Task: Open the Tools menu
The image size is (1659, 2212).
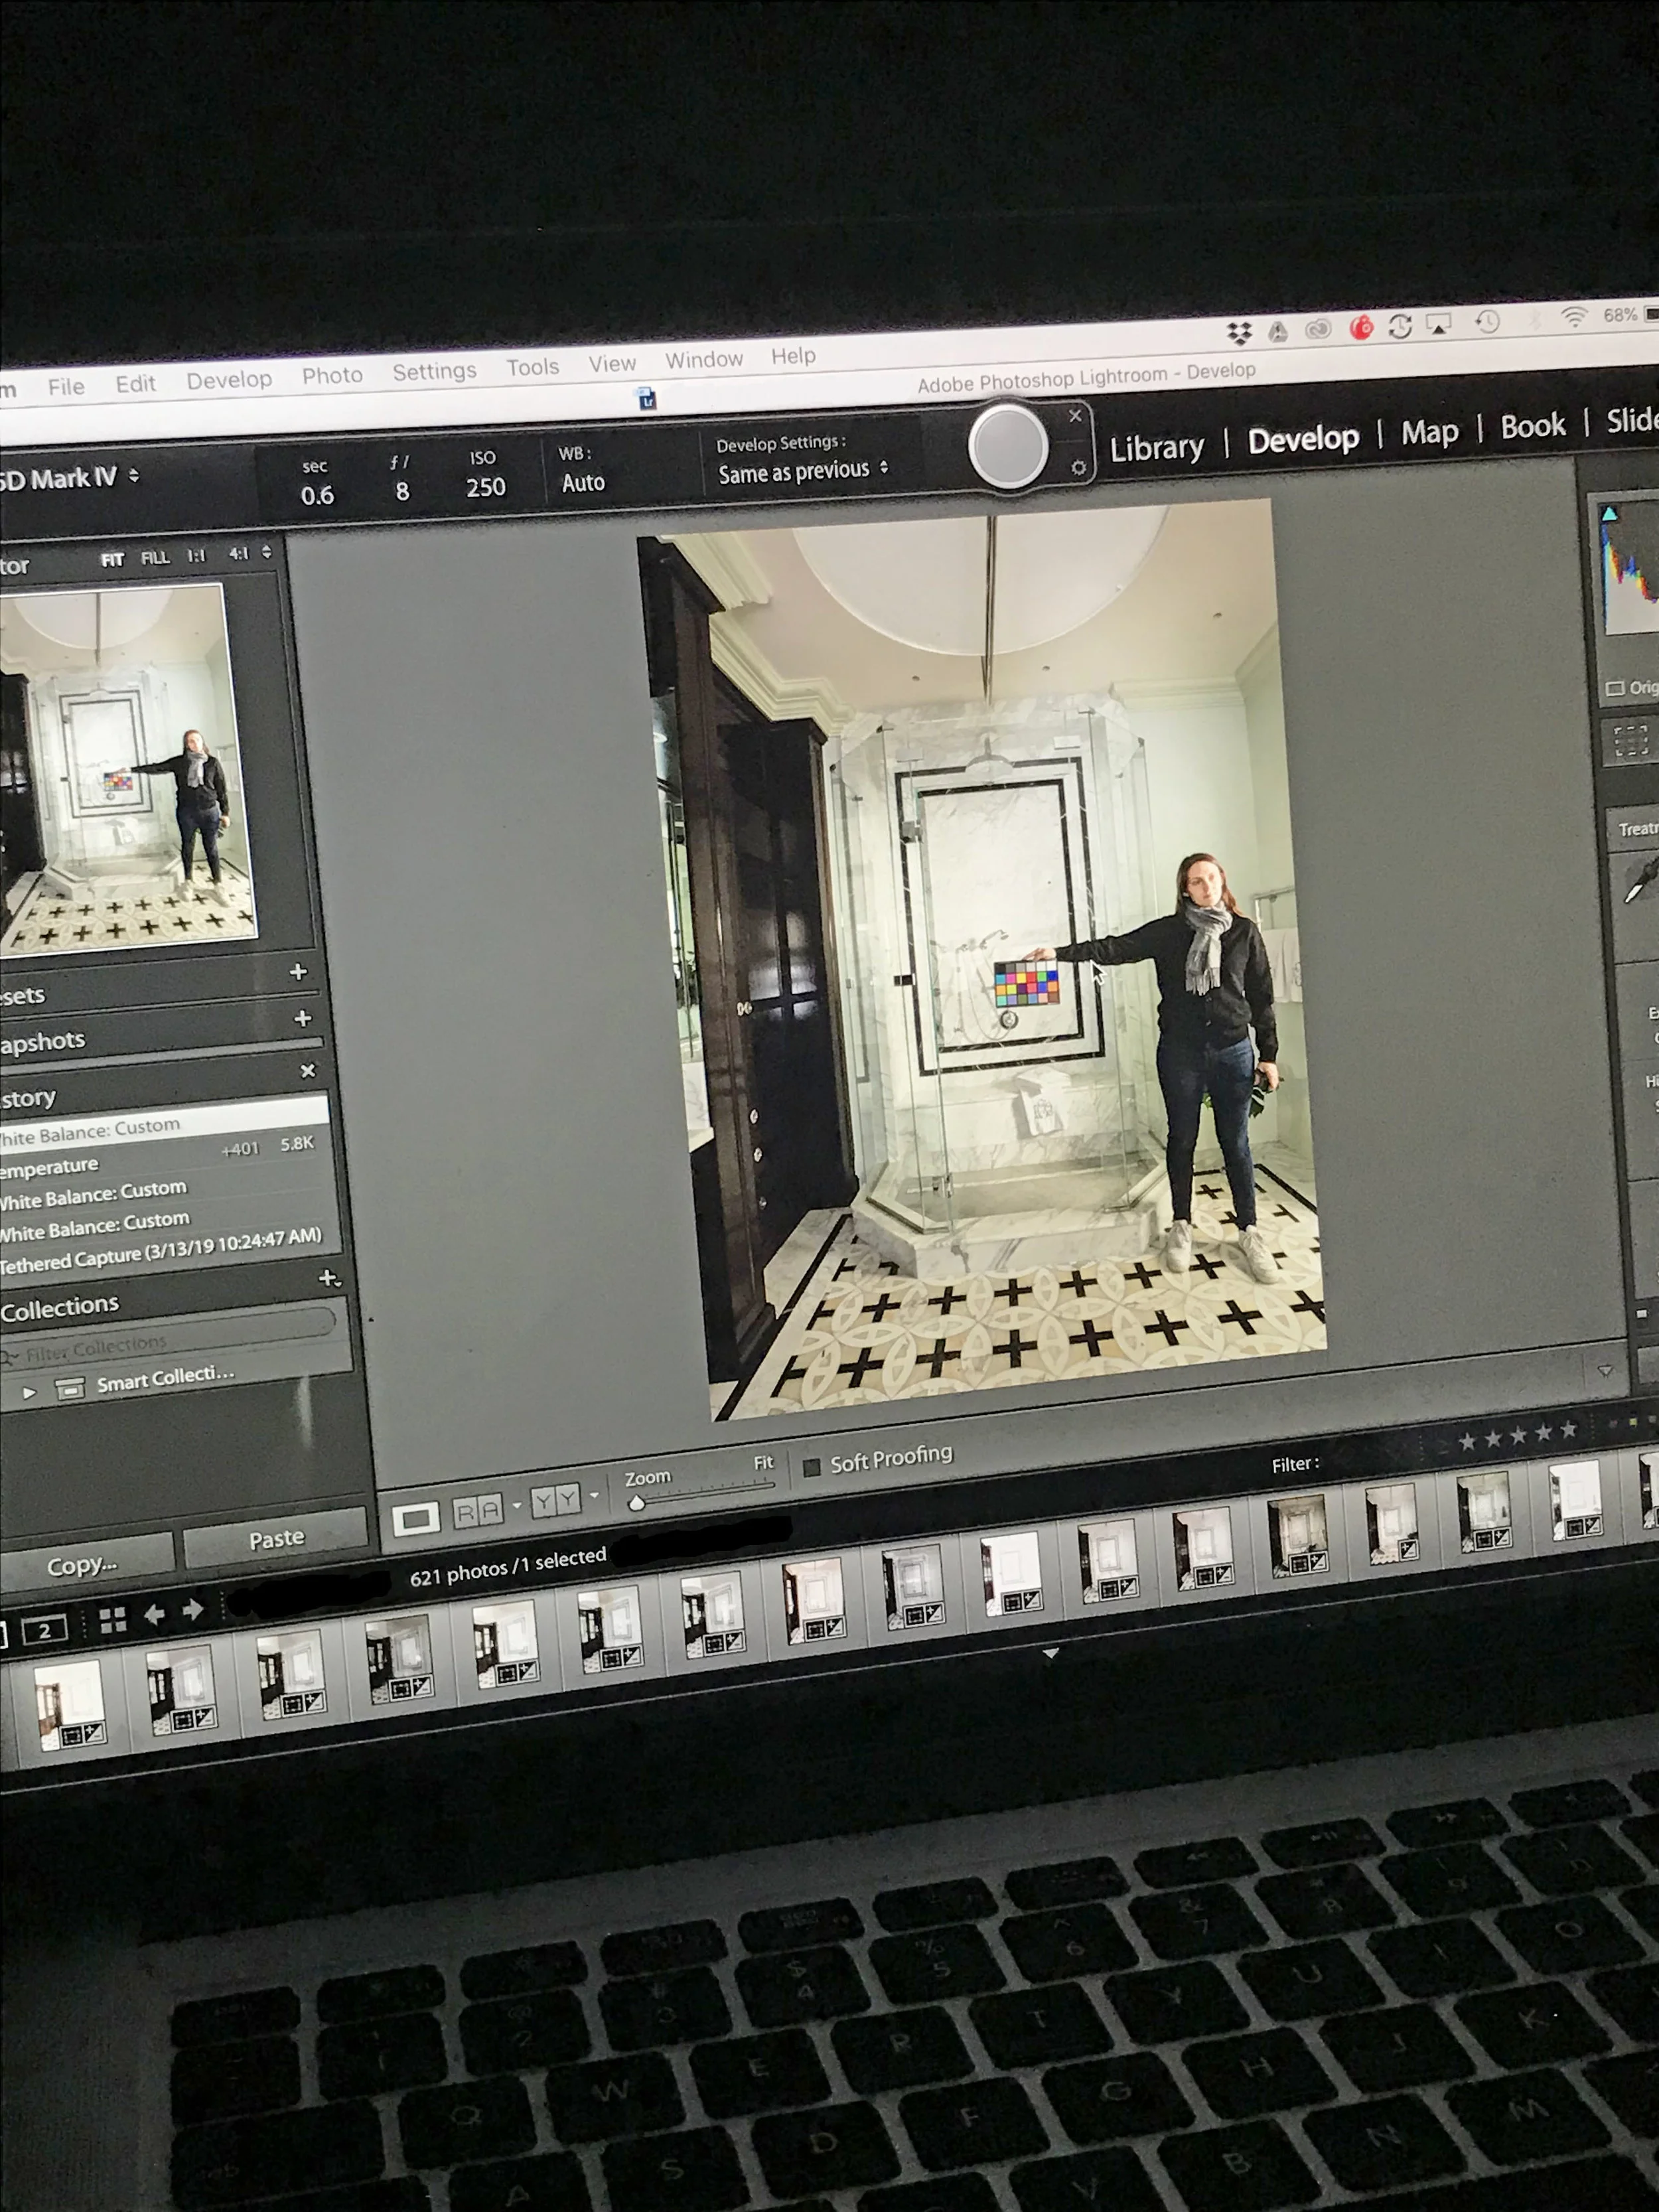Action: tap(532, 367)
